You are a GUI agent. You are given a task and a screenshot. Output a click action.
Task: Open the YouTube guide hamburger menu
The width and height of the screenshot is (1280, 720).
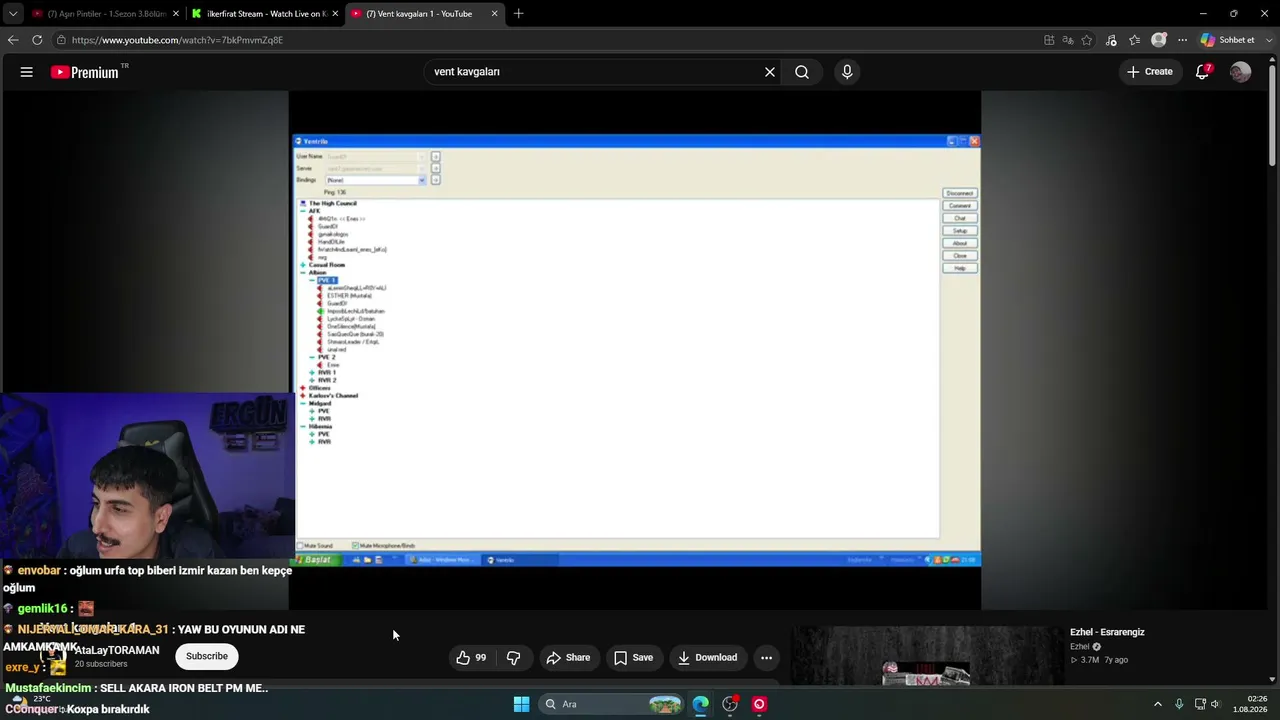[27, 72]
